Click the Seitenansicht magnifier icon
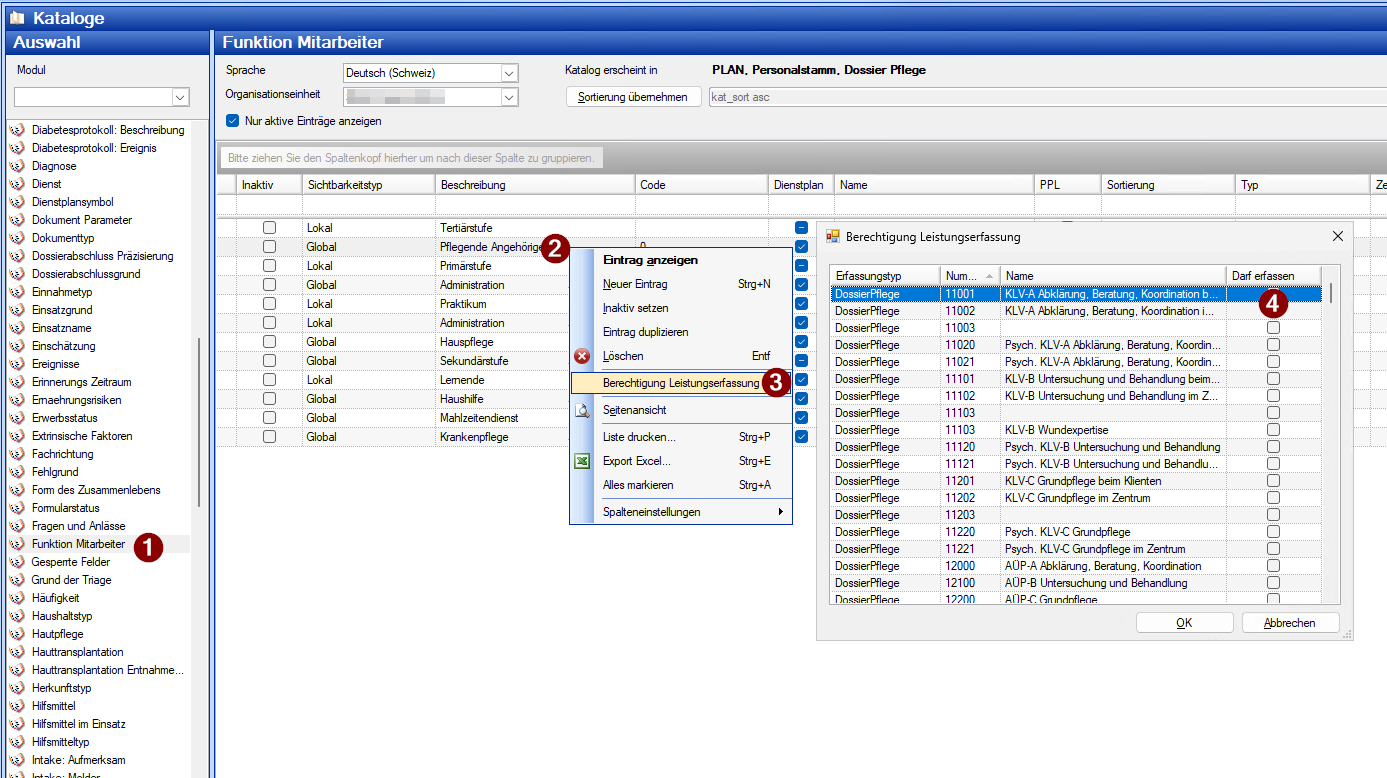 [582, 410]
